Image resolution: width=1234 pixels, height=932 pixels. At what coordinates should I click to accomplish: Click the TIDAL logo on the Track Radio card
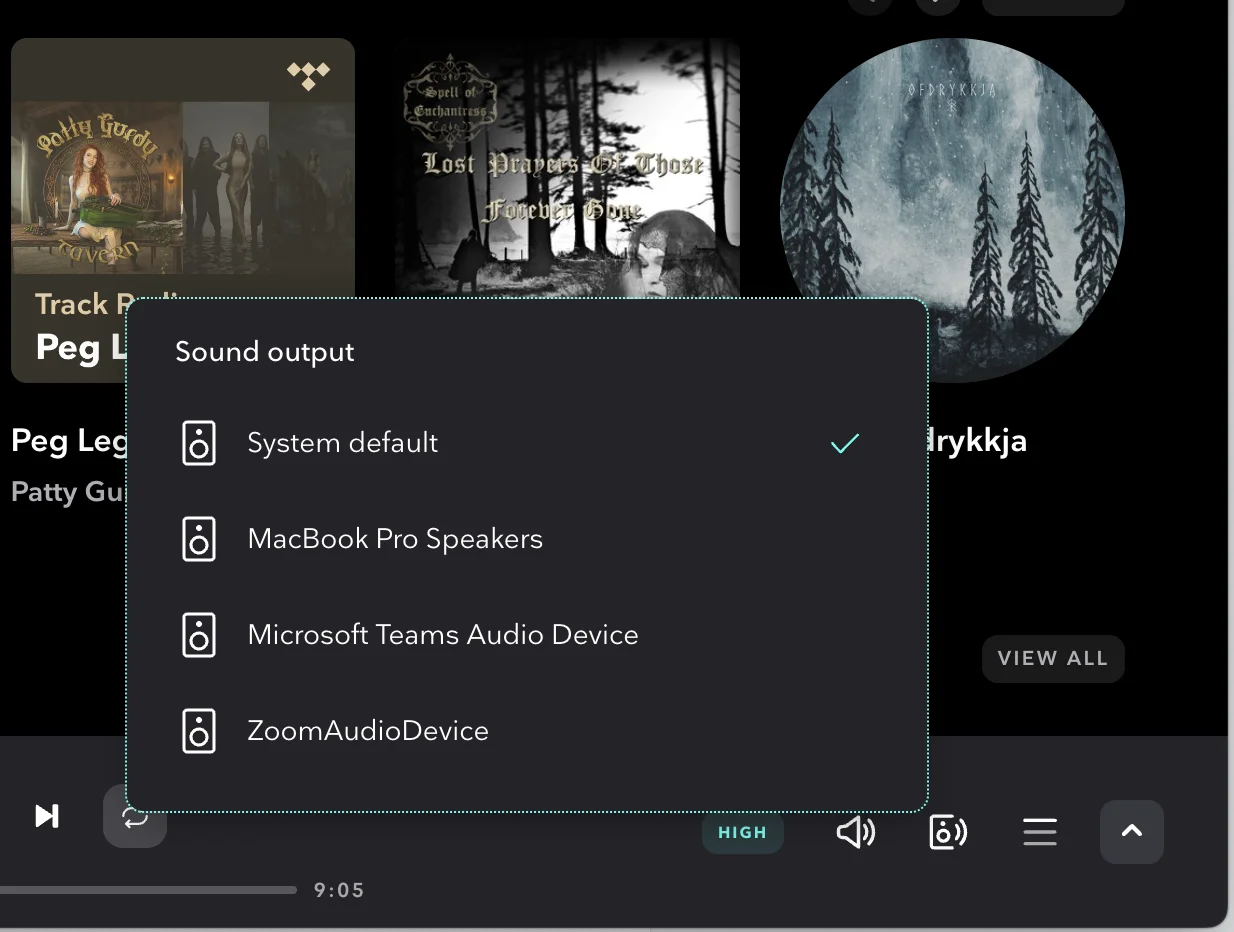(x=308, y=76)
